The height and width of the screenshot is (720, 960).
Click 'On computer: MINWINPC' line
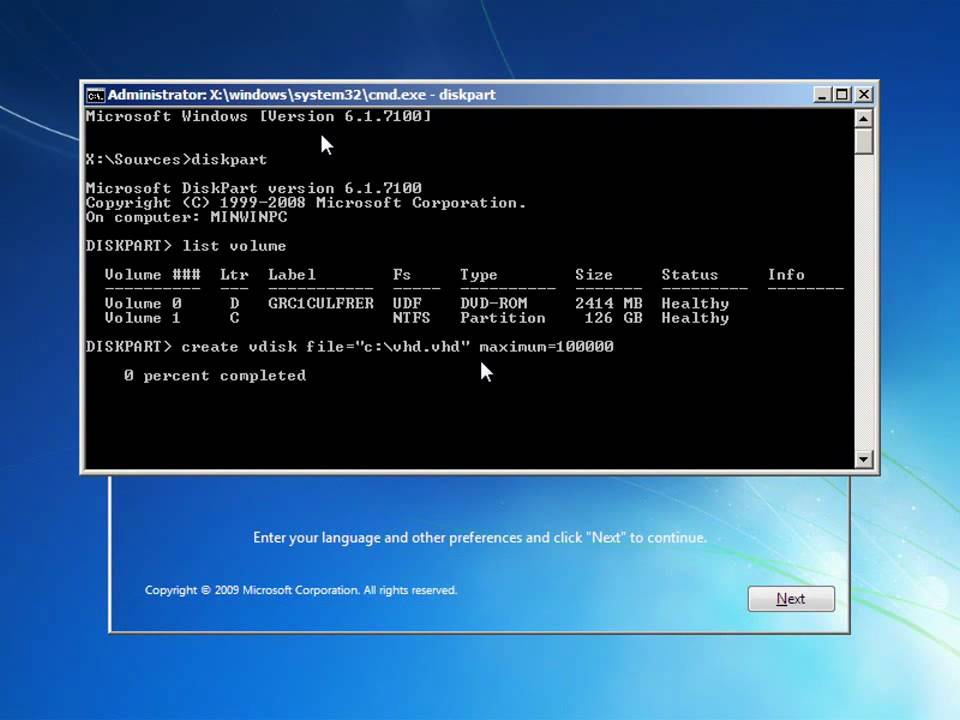coord(186,217)
